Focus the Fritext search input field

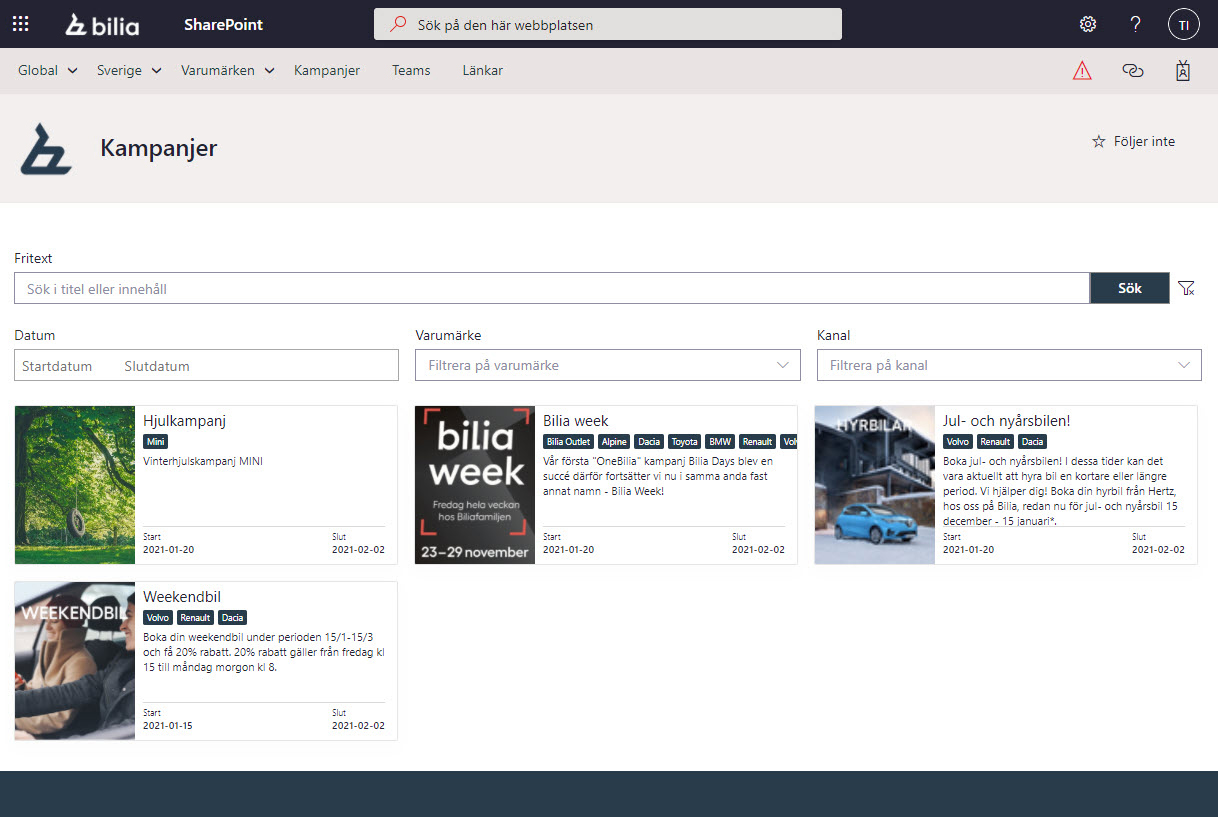click(552, 288)
